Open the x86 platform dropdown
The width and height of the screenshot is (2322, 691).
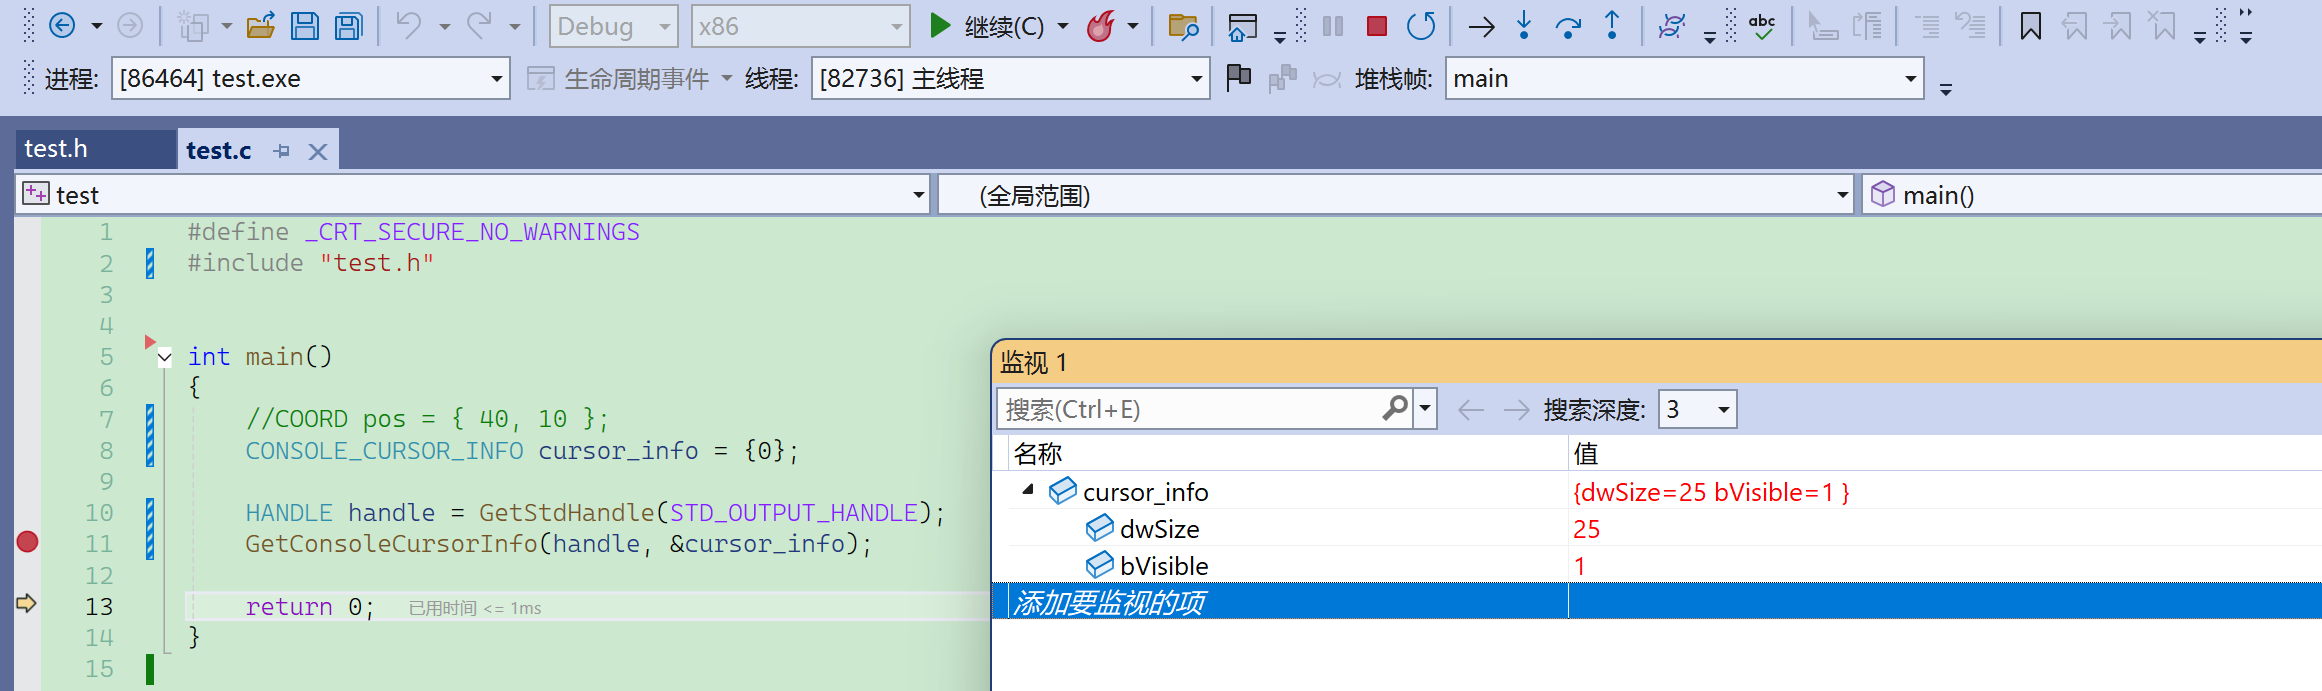pos(800,26)
